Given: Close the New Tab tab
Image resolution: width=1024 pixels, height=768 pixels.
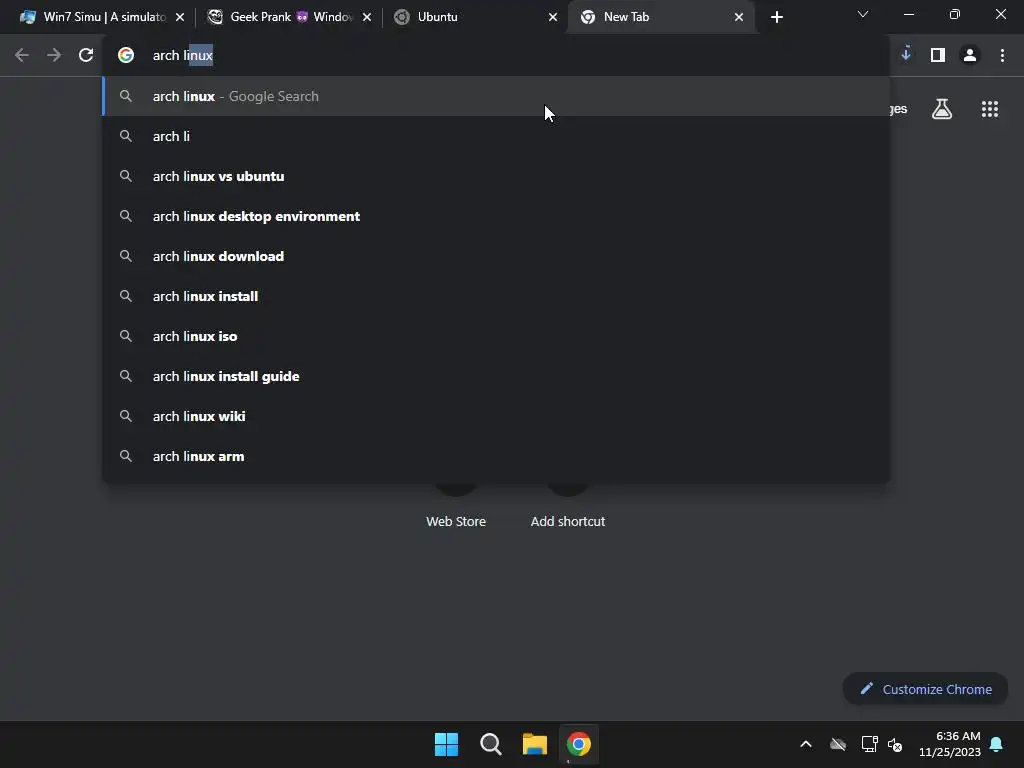Looking at the screenshot, I should (x=739, y=18).
